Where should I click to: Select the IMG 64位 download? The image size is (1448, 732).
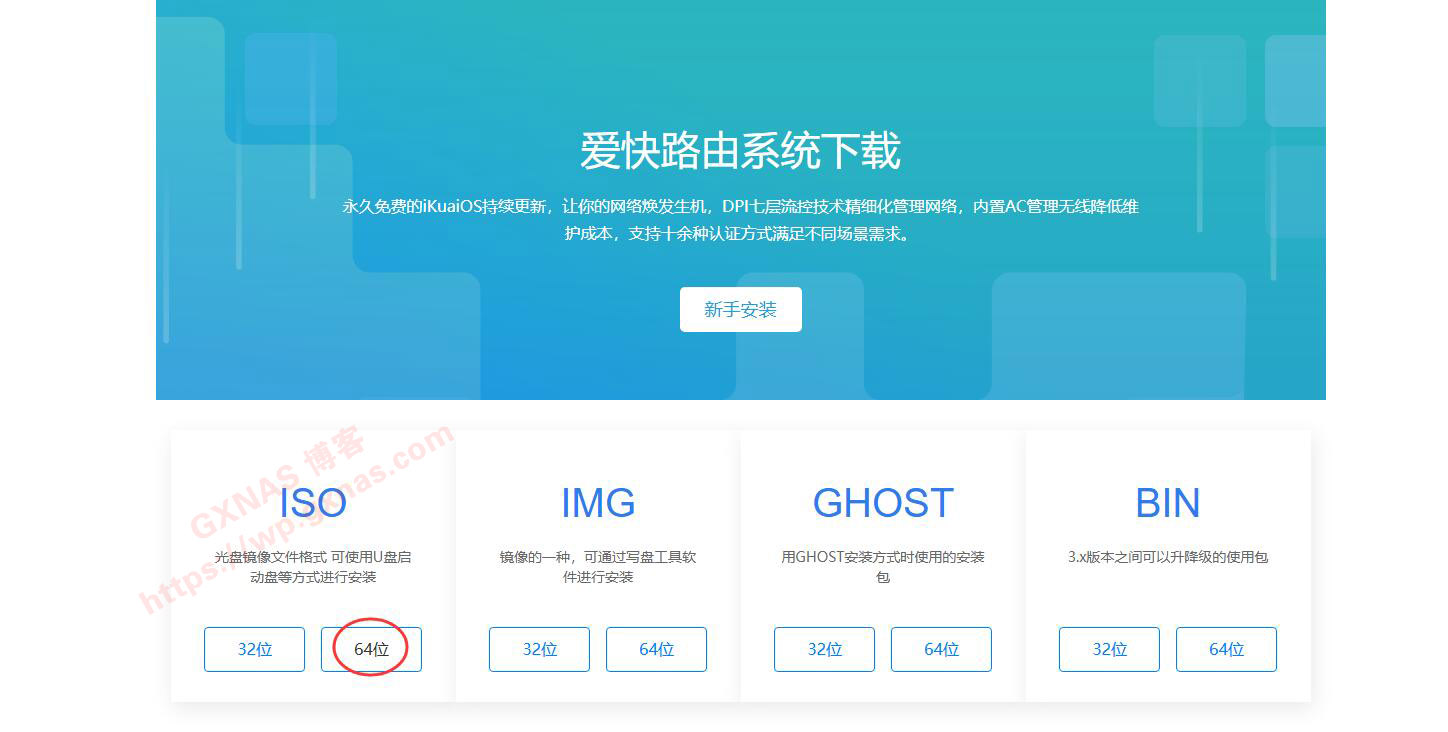(x=656, y=649)
